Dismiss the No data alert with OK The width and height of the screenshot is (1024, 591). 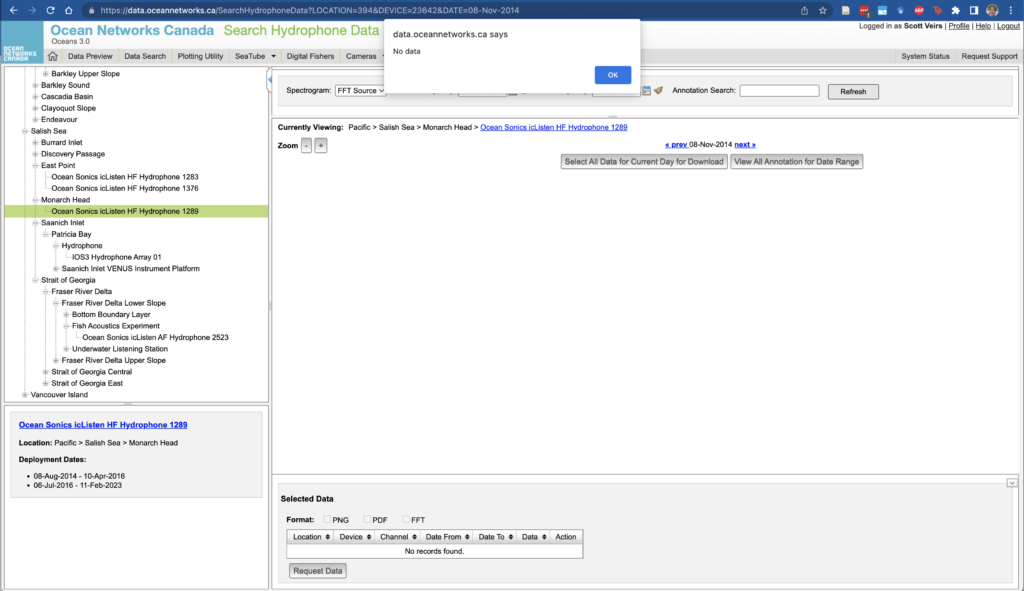pyautogui.click(x=613, y=75)
